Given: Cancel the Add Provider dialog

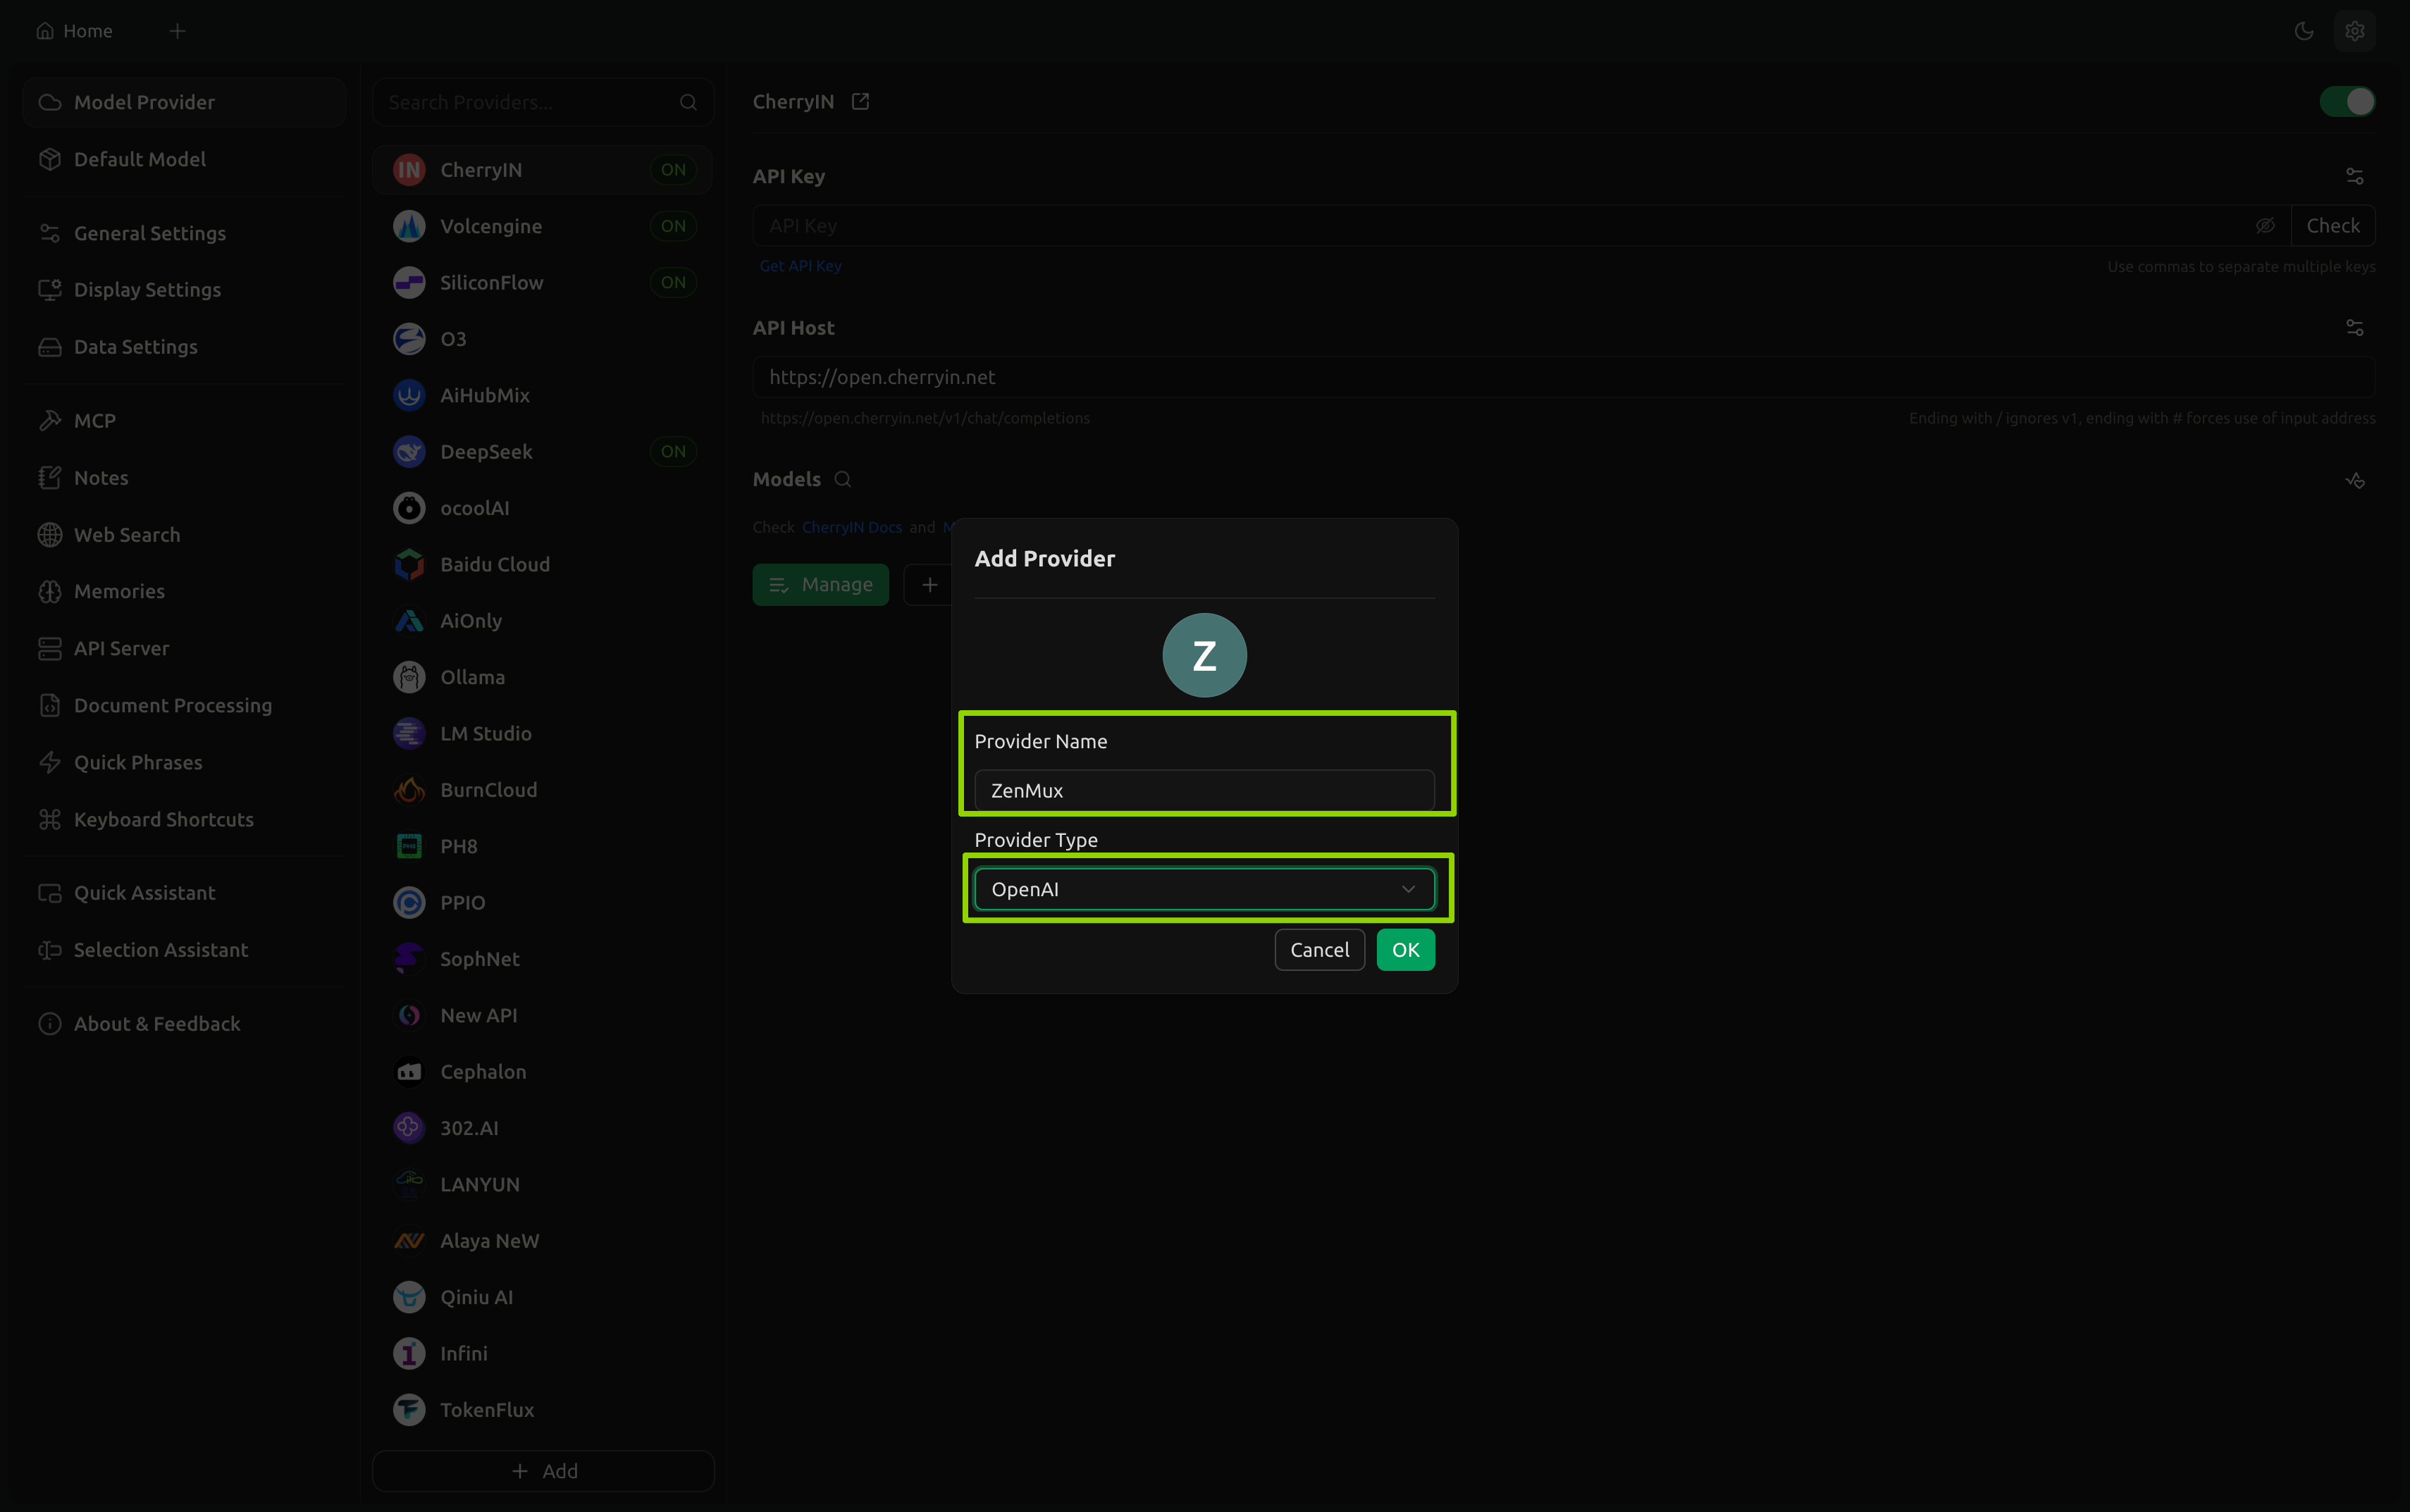Looking at the screenshot, I should pos(1319,950).
